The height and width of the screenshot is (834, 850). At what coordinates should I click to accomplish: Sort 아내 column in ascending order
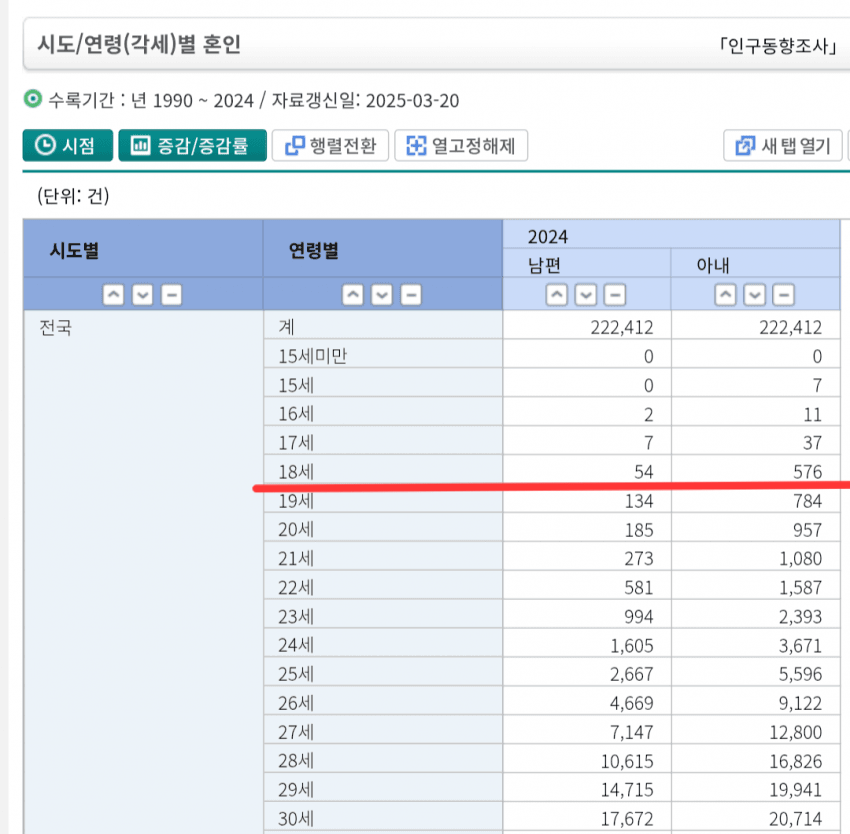[x=727, y=295]
